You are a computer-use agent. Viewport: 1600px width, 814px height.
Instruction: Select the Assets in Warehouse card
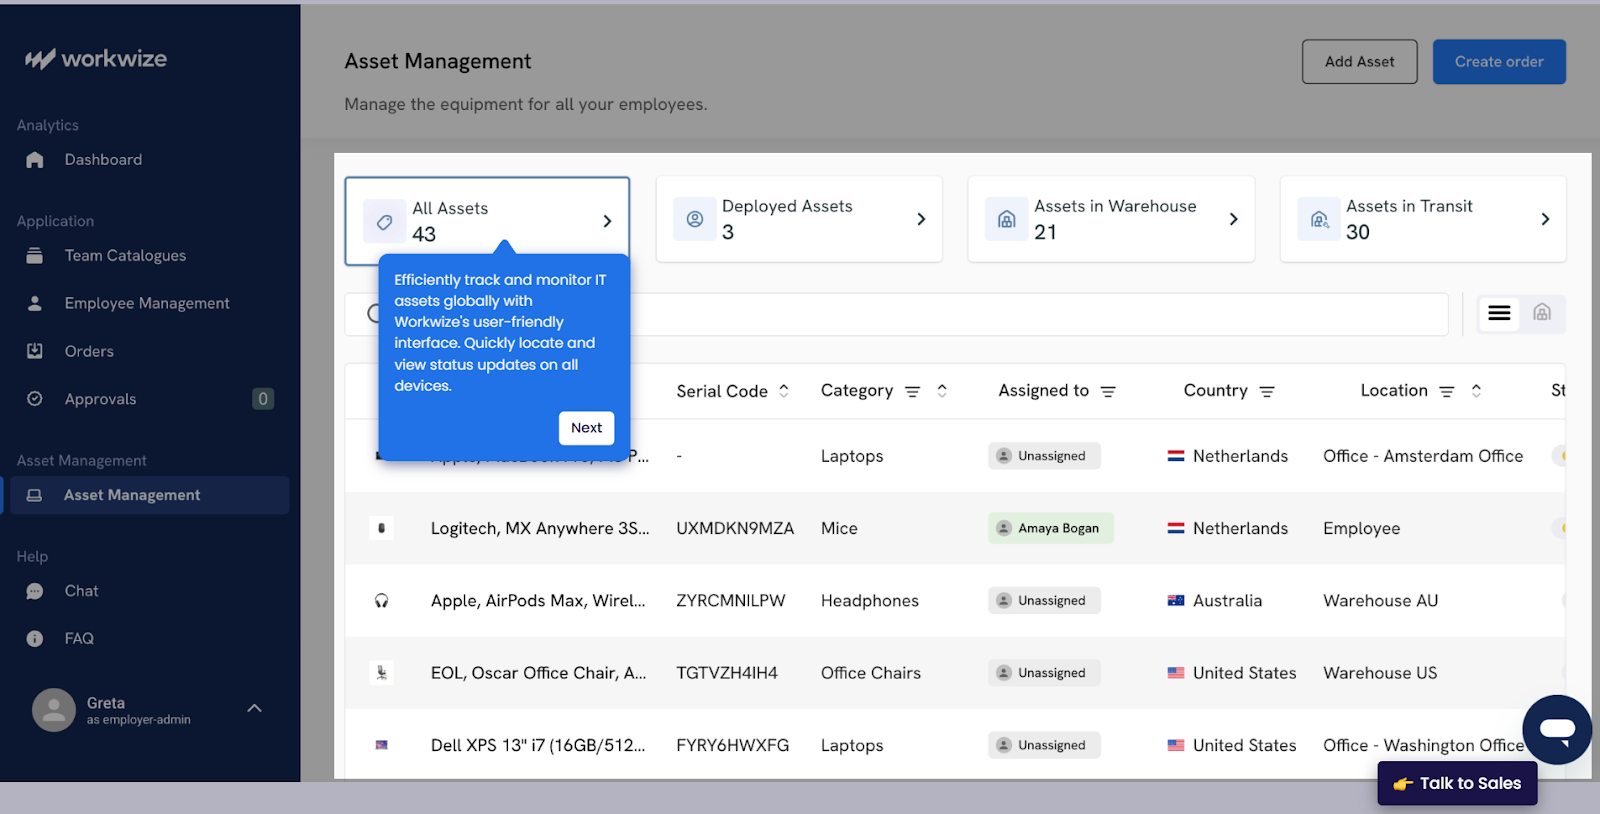coord(1111,219)
